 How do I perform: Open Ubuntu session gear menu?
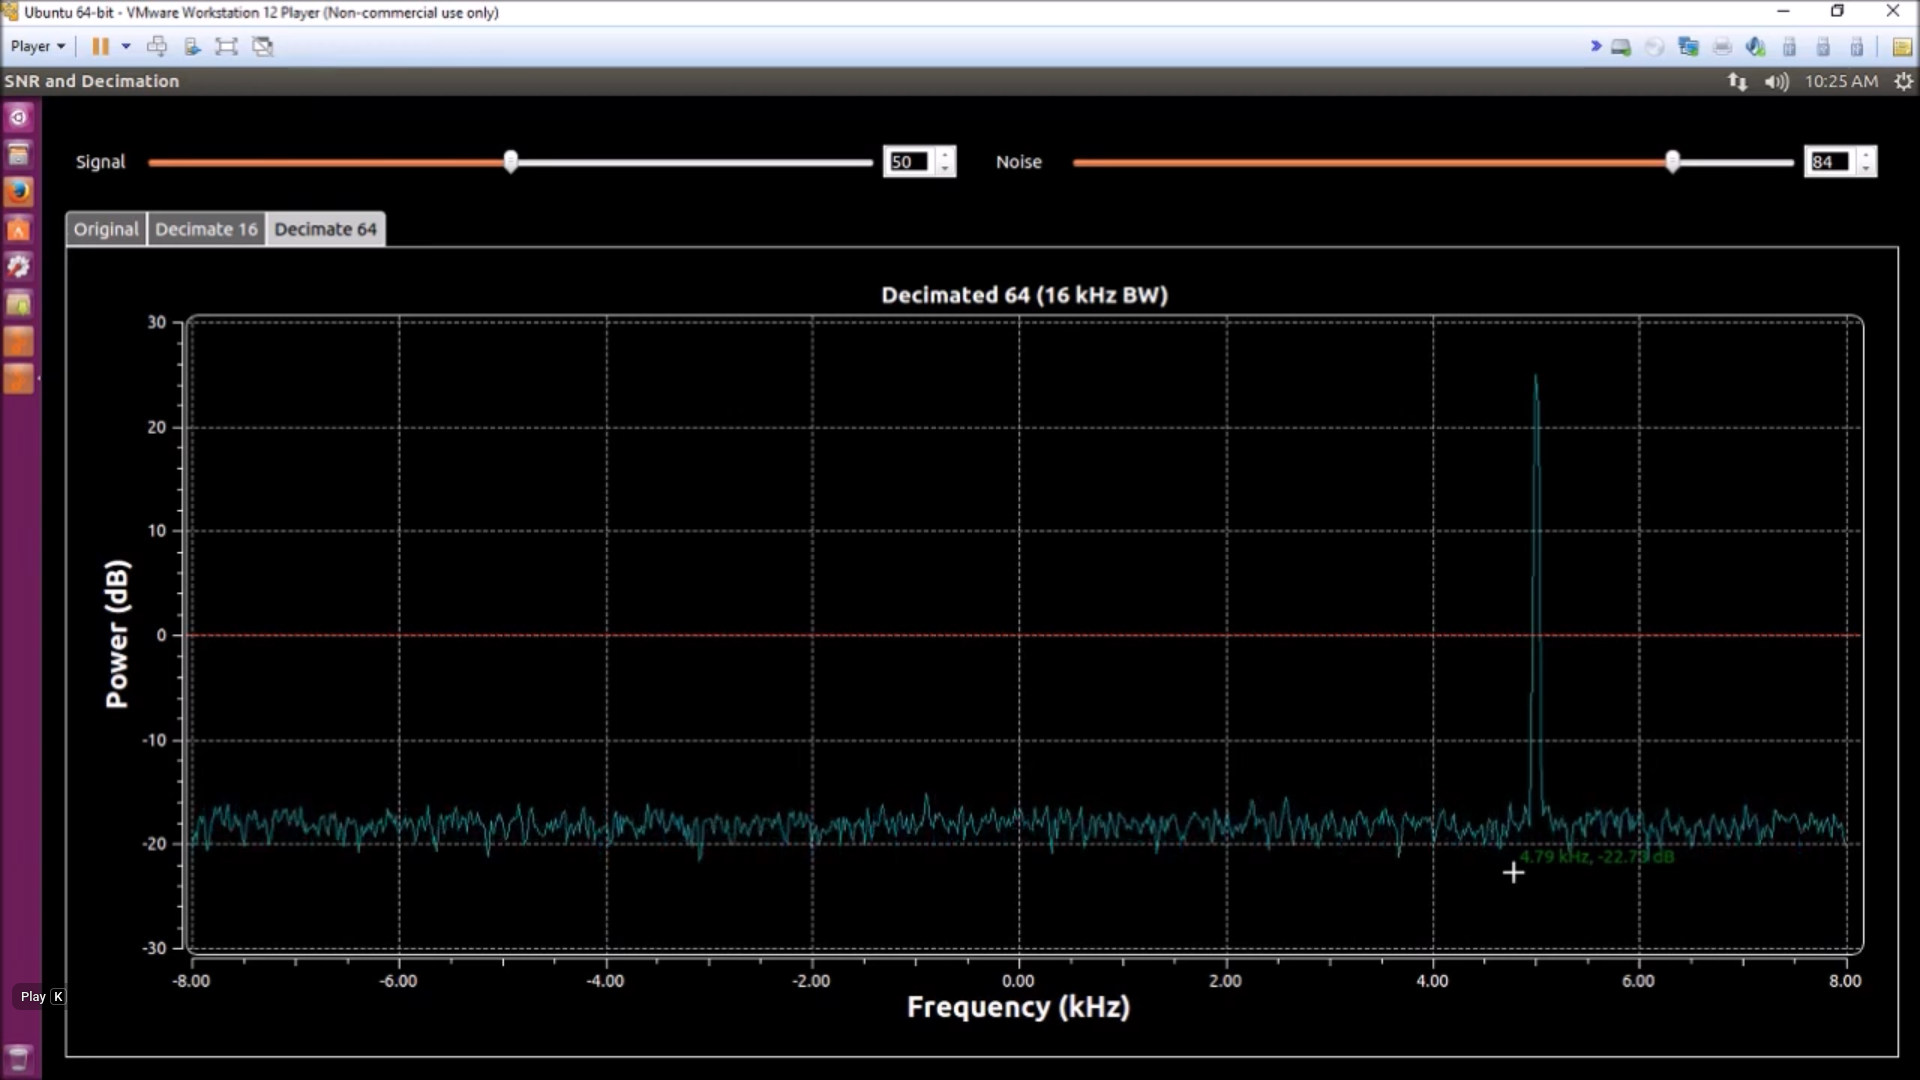(x=1903, y=82)
